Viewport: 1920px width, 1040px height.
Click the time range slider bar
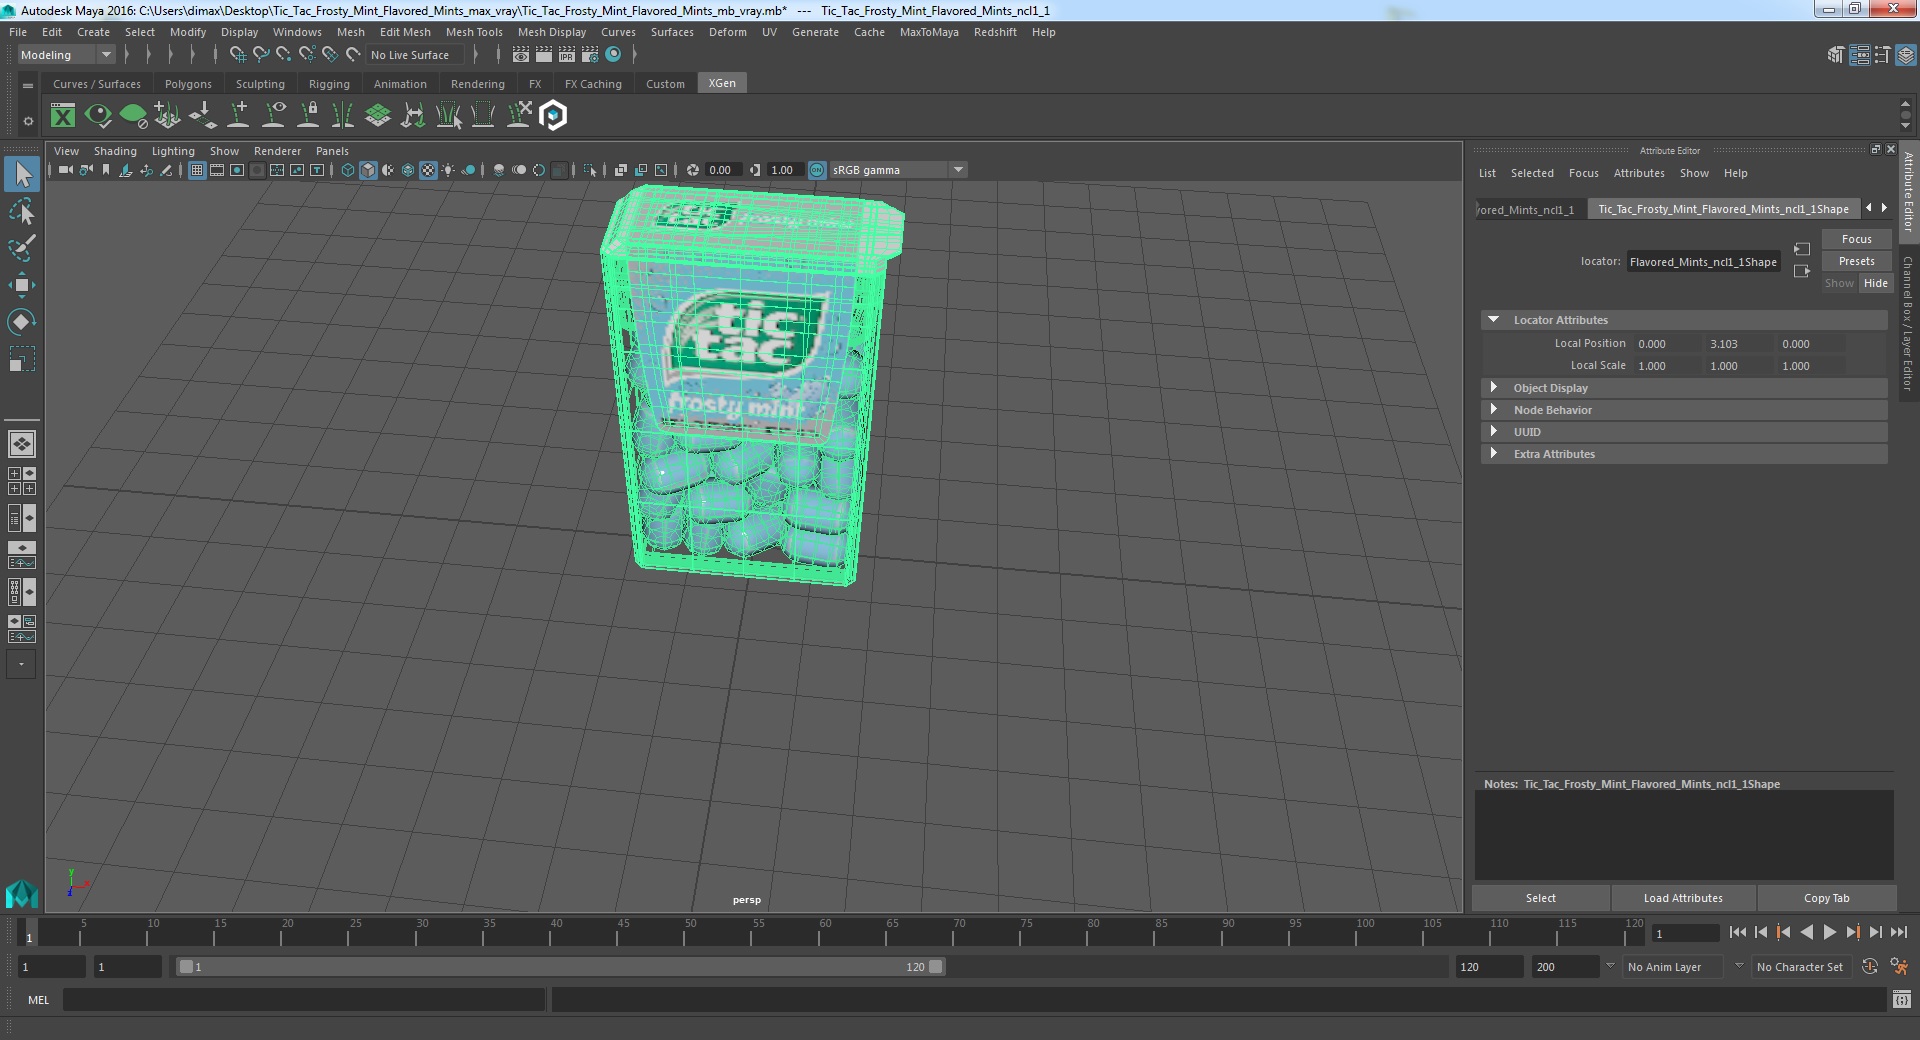[560, 967]
